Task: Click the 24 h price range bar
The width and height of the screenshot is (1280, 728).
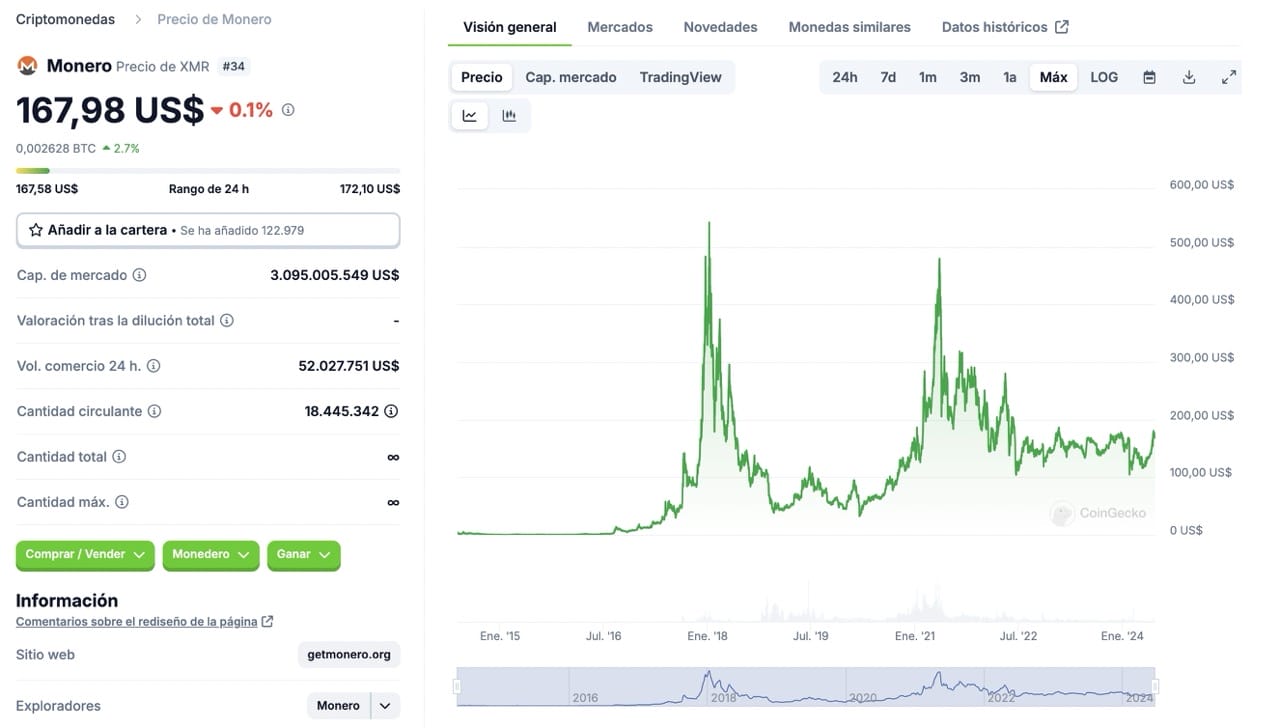Action: coord(208,171)
